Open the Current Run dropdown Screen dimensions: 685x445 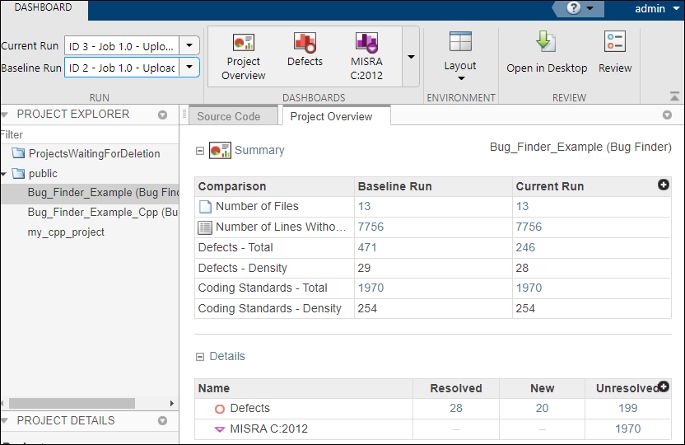click(191, 46)
